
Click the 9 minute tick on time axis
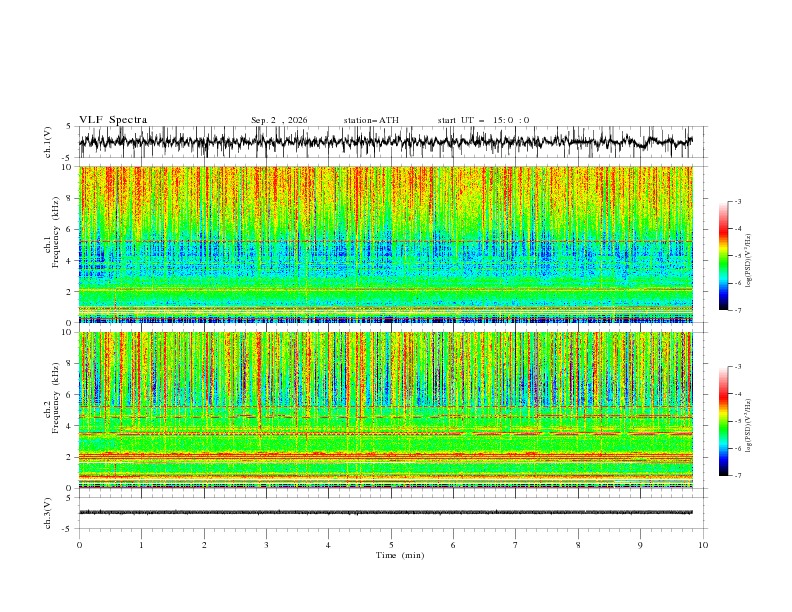point(640,545)
